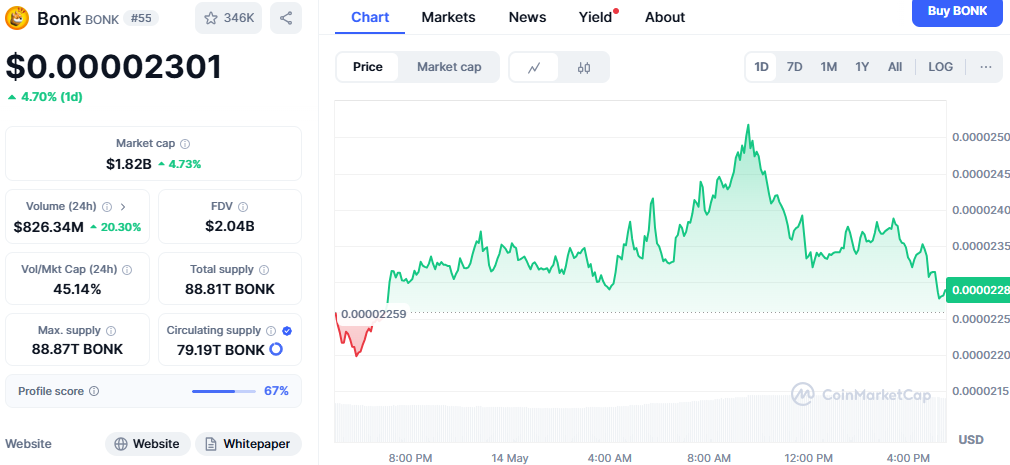This screenshot has width=1010, height=465.
Task: Set chart range to 1Y
Action: (x=862, y=67)
